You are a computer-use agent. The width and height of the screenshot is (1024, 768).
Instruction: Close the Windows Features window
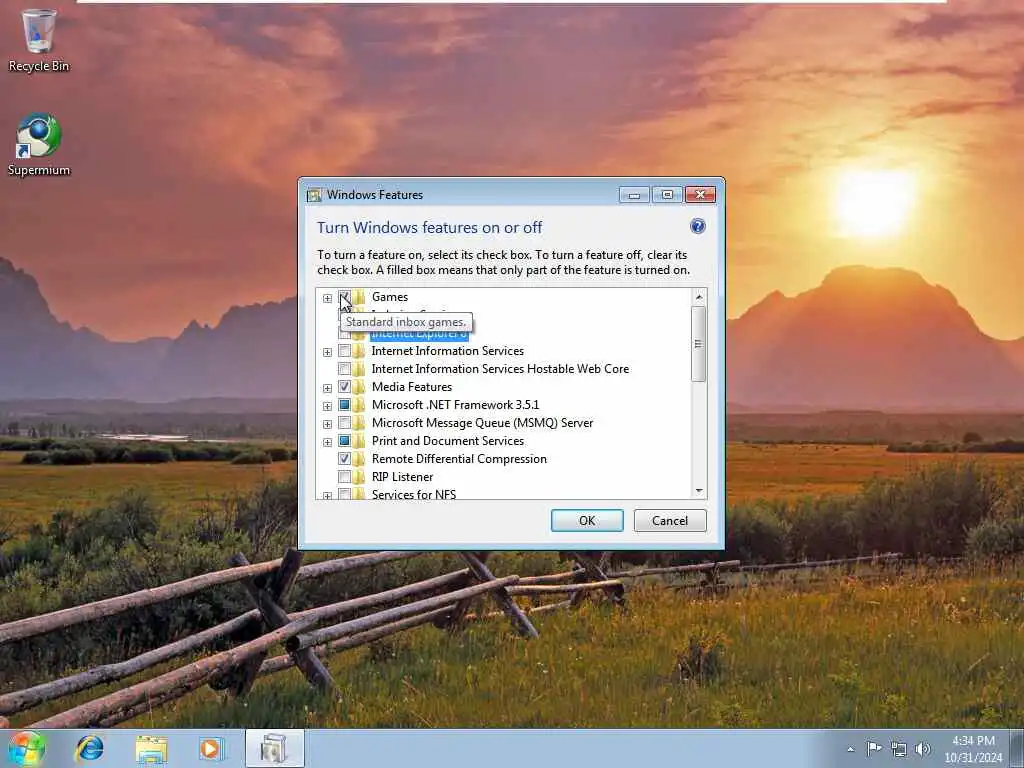[x=700, y=195]
